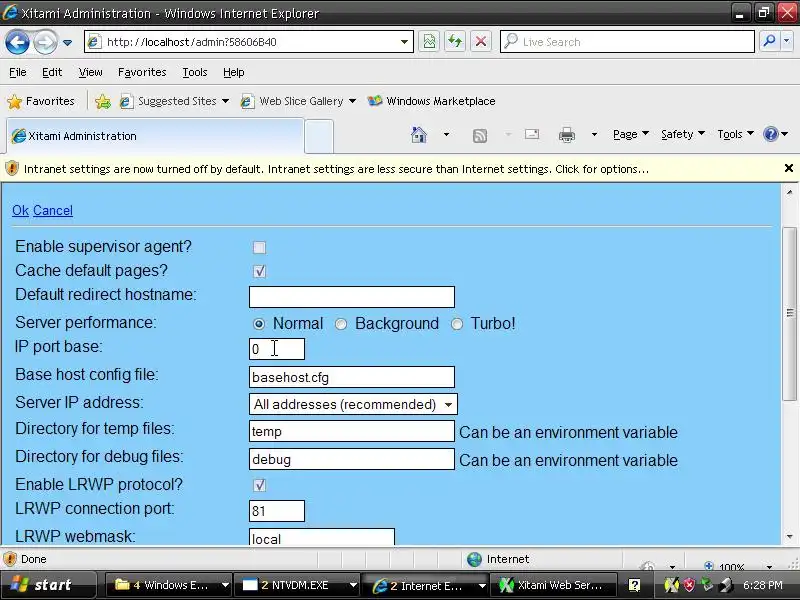Open the Windows start button
The height and width of the screenshot is (600, 800).
47,585
